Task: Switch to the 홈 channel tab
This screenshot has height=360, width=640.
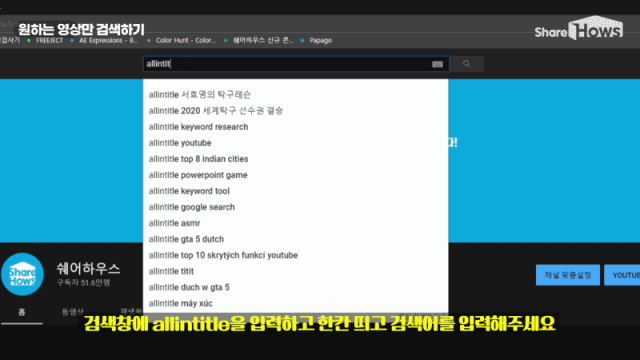Action: coord(22,312)
